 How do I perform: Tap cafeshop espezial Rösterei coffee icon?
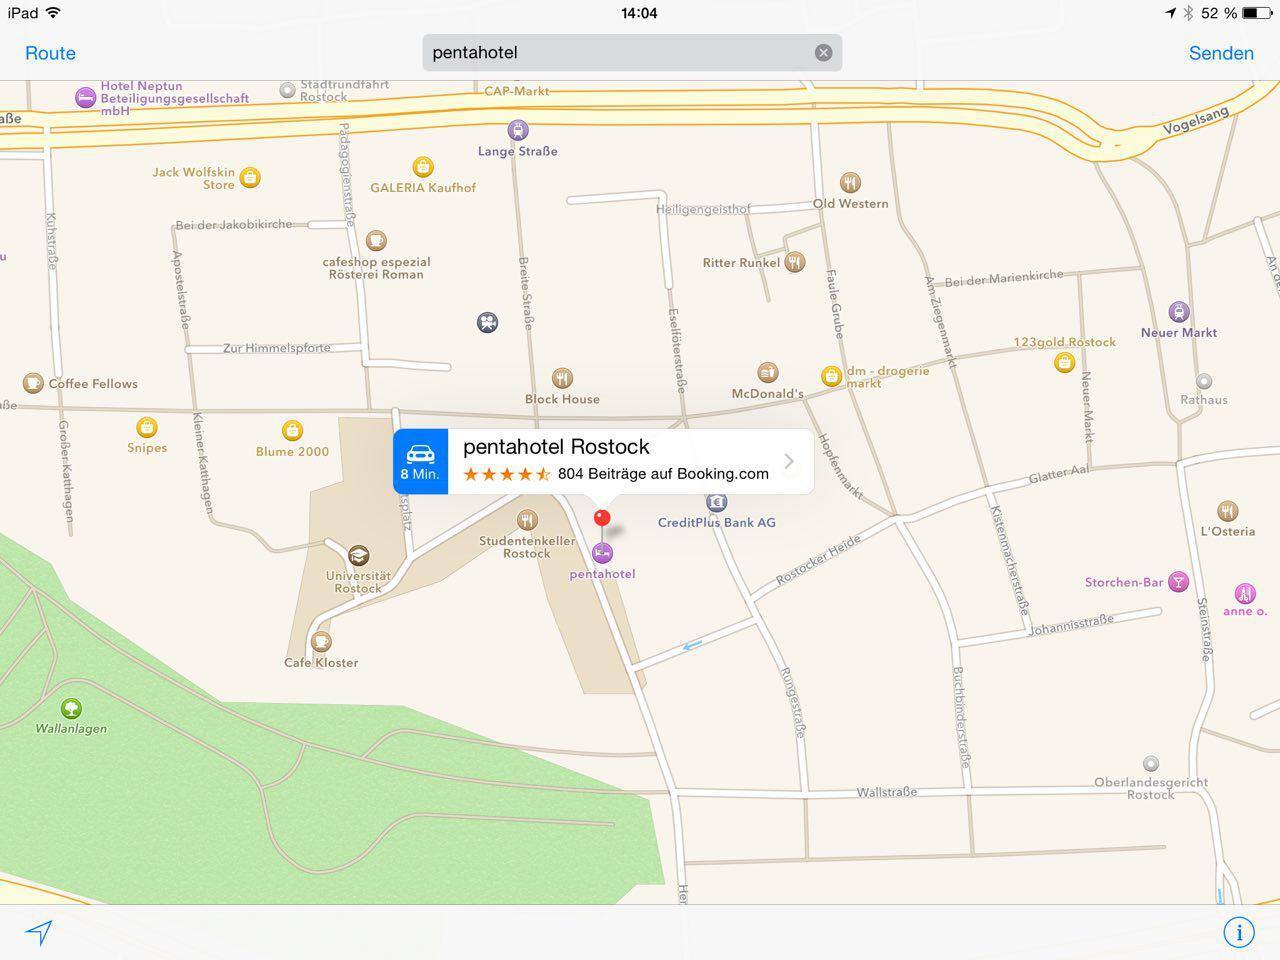pyautogui.click(x=376, y=240)
